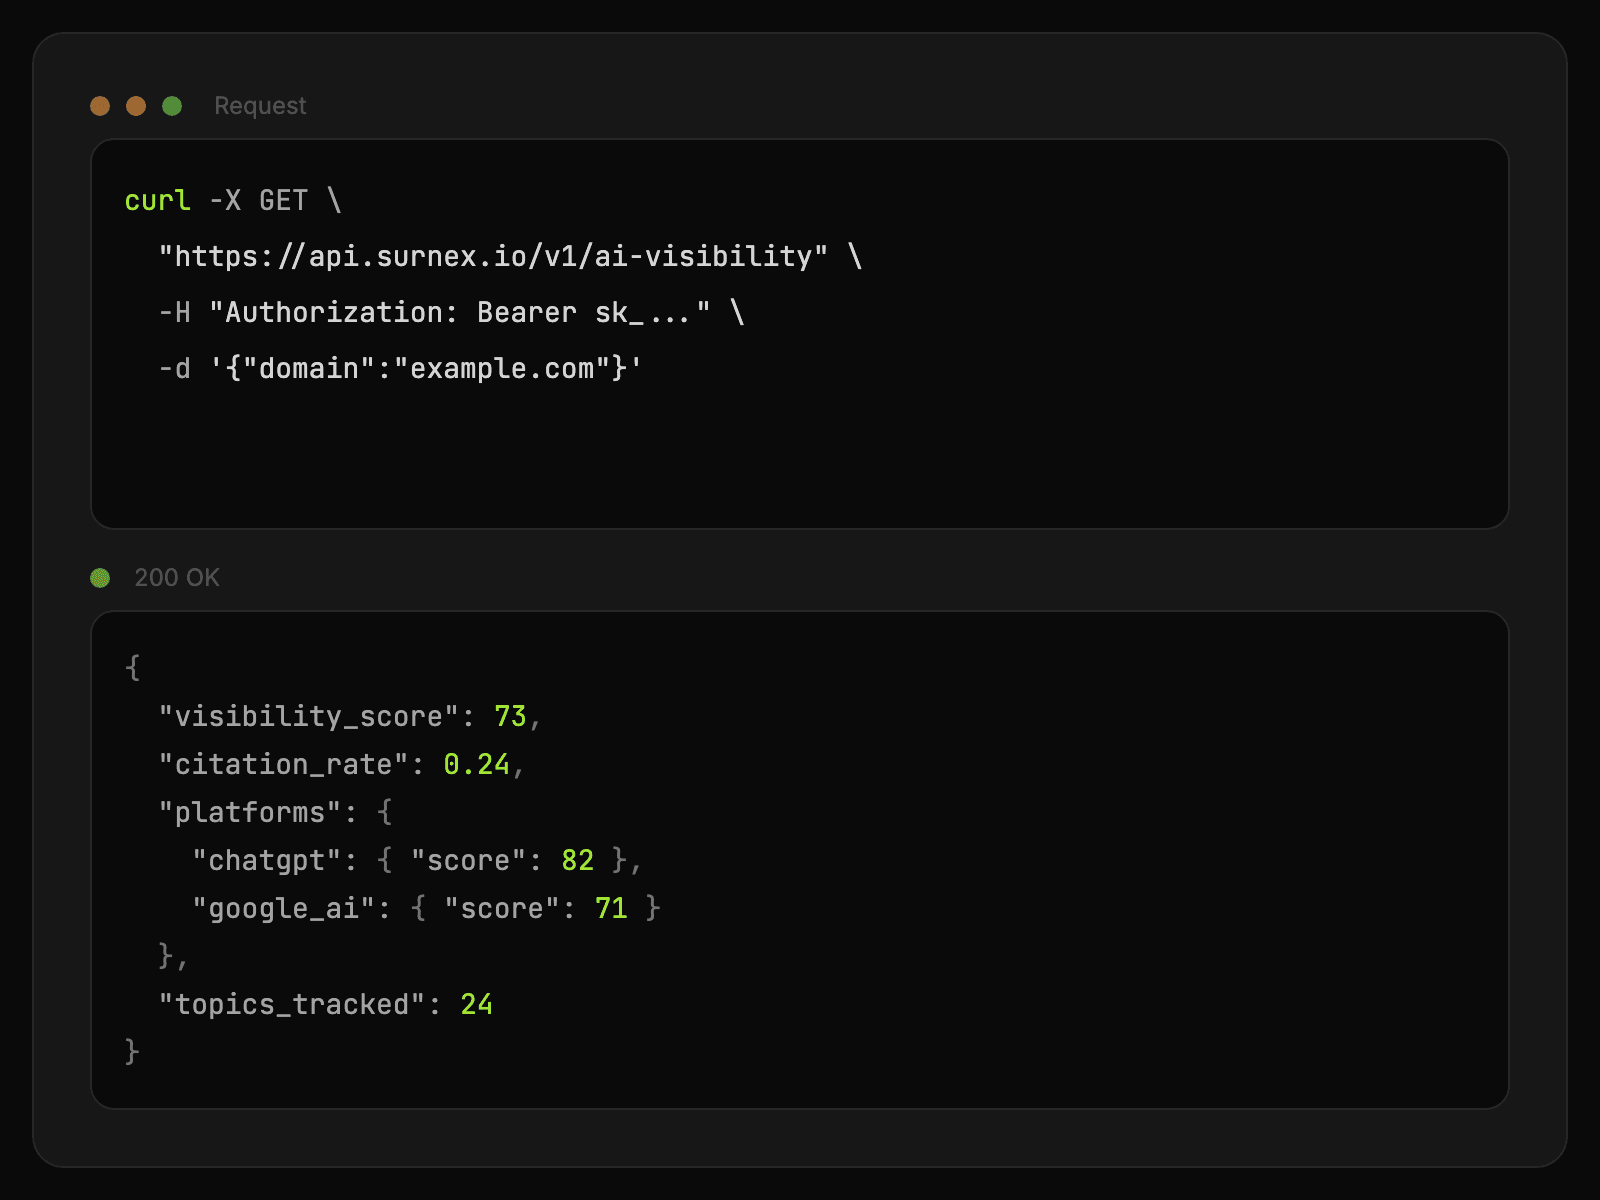Click the first orange window dot
The height and width of the screenshot is (1200, 1600).
tap(100, 105)
